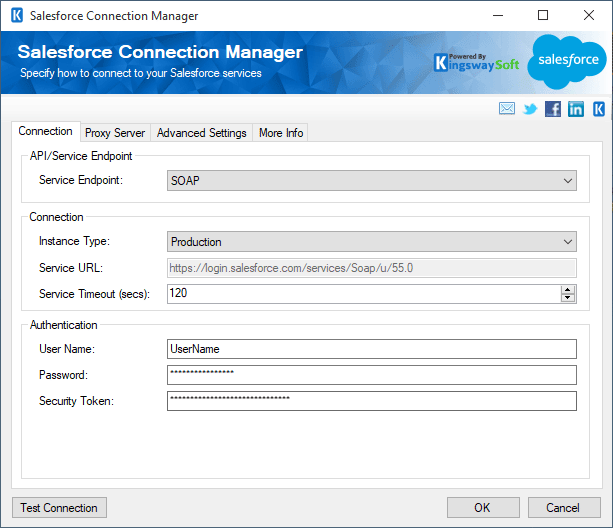
Task: Click the KingswaySoft logo in the banner
Action: click(x=477, y=63)
